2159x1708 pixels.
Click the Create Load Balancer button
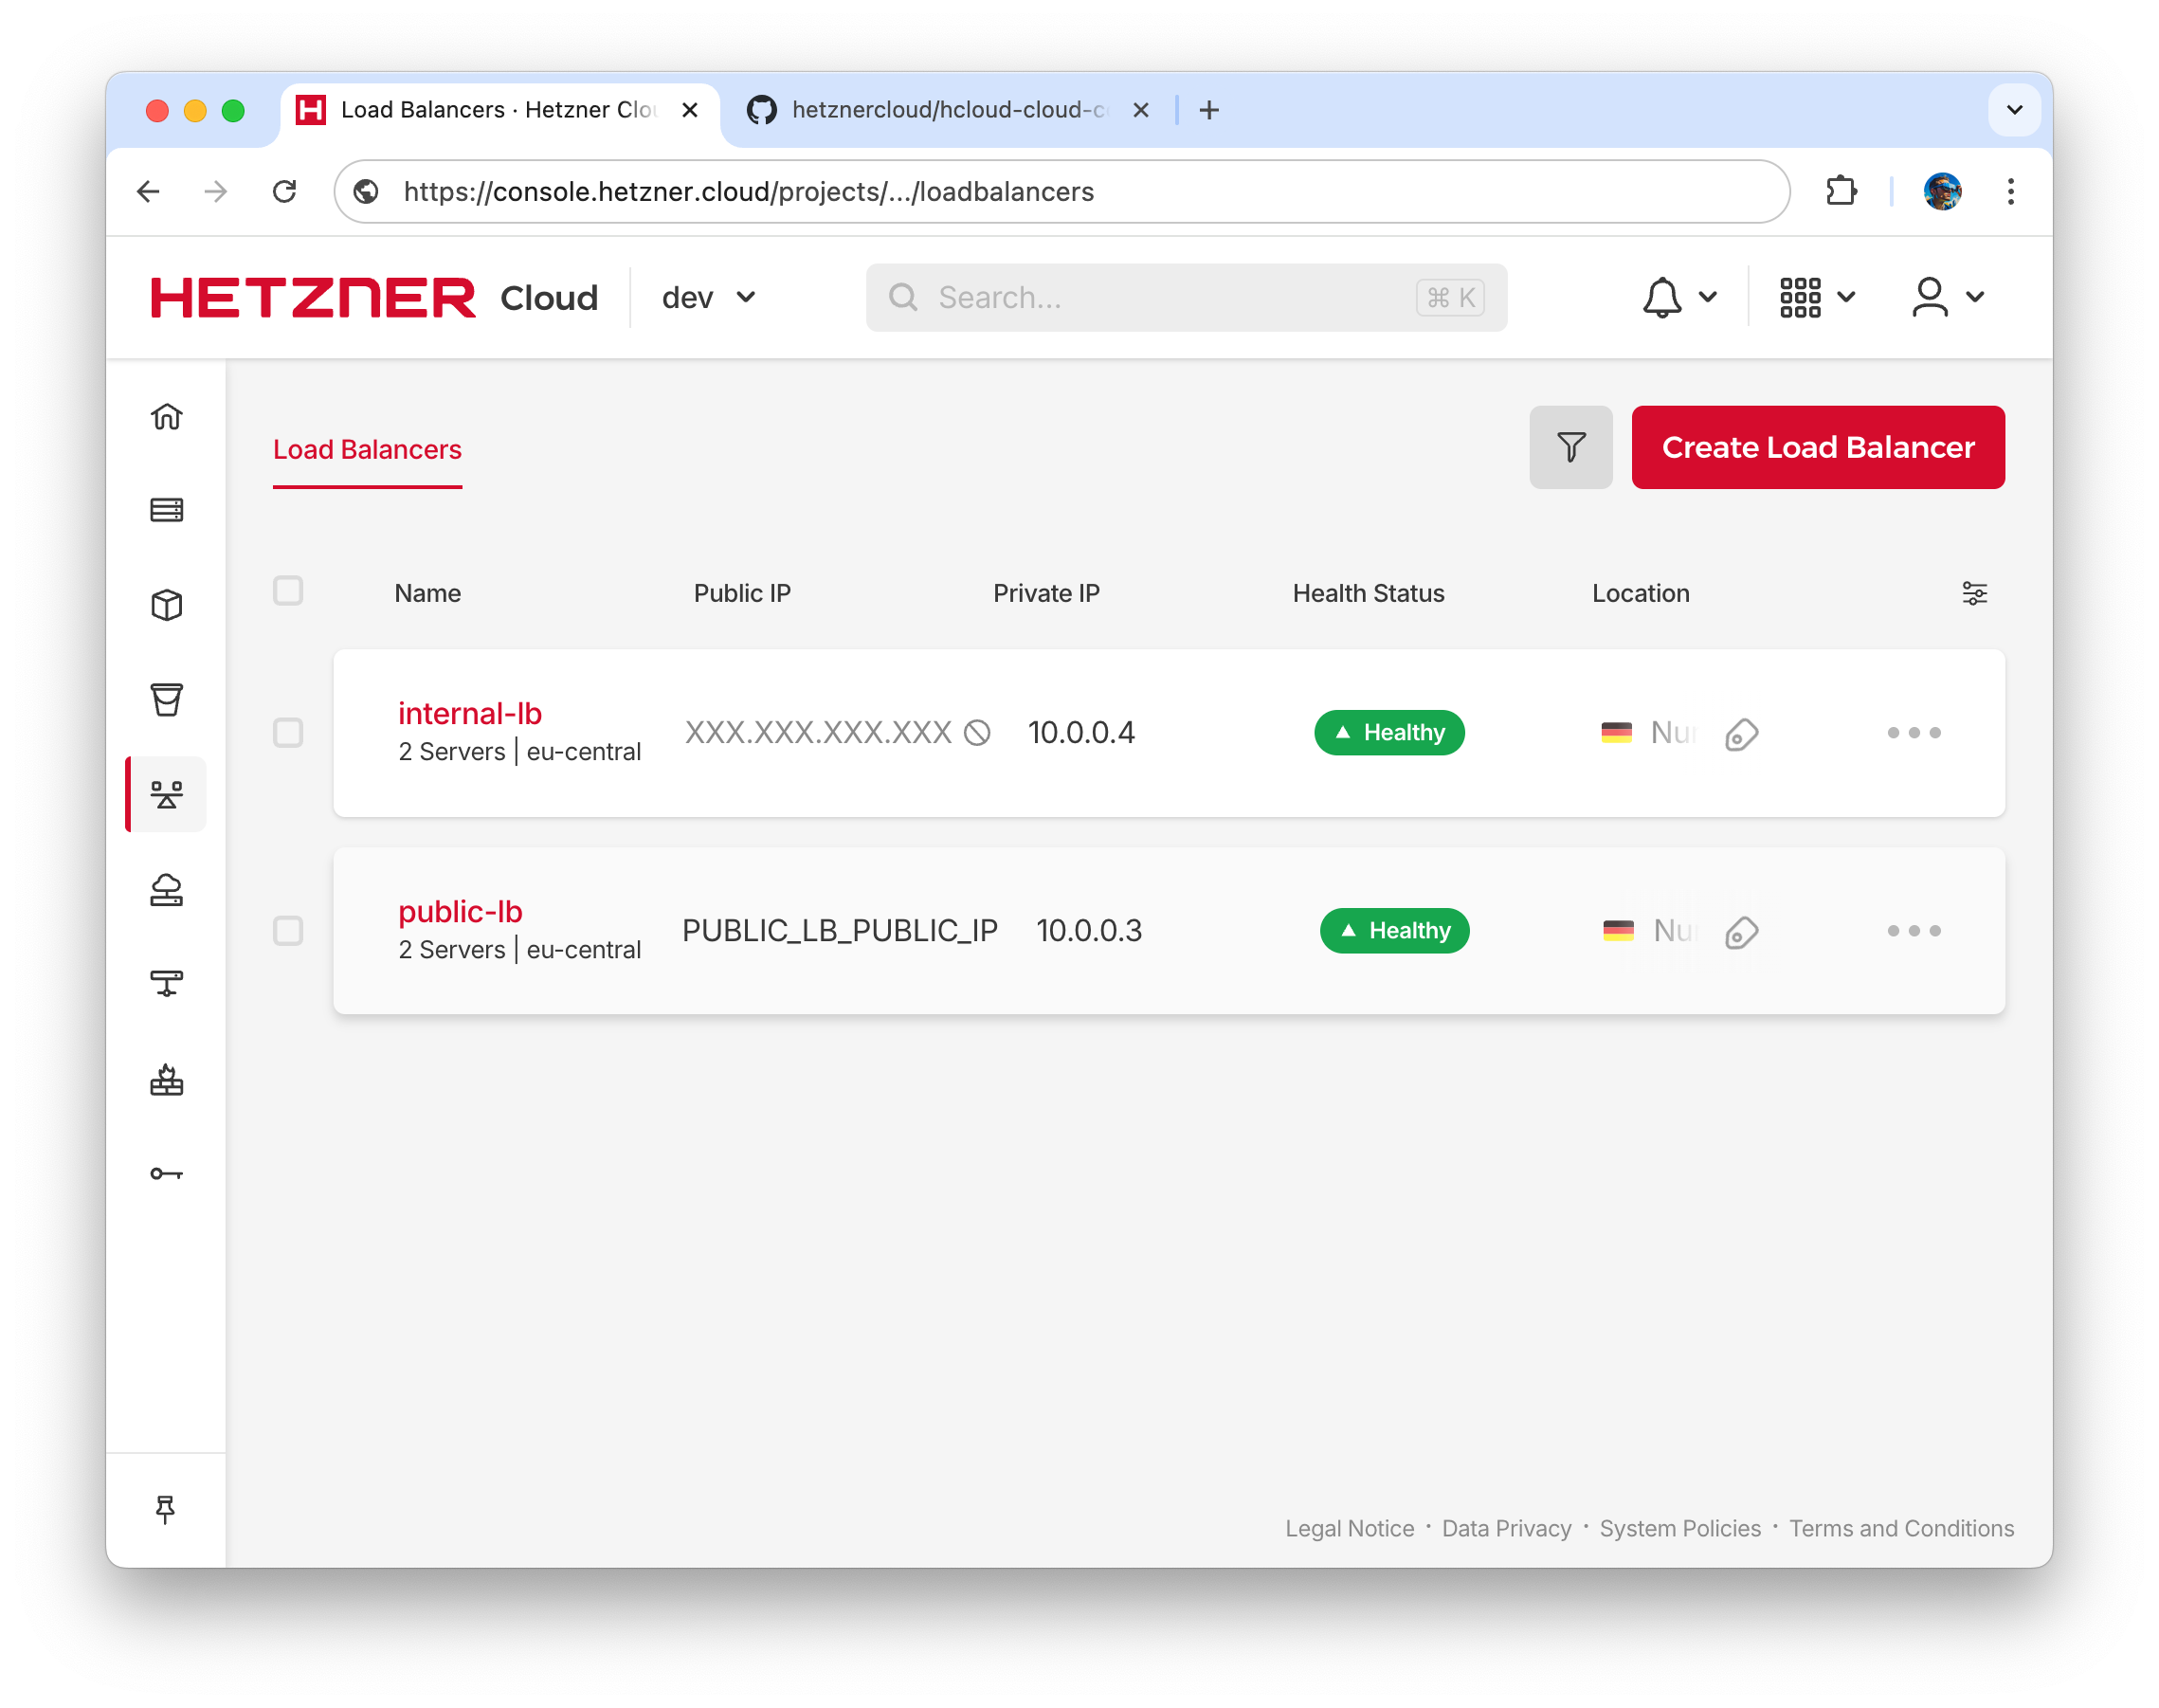[x=1817, y=447]
